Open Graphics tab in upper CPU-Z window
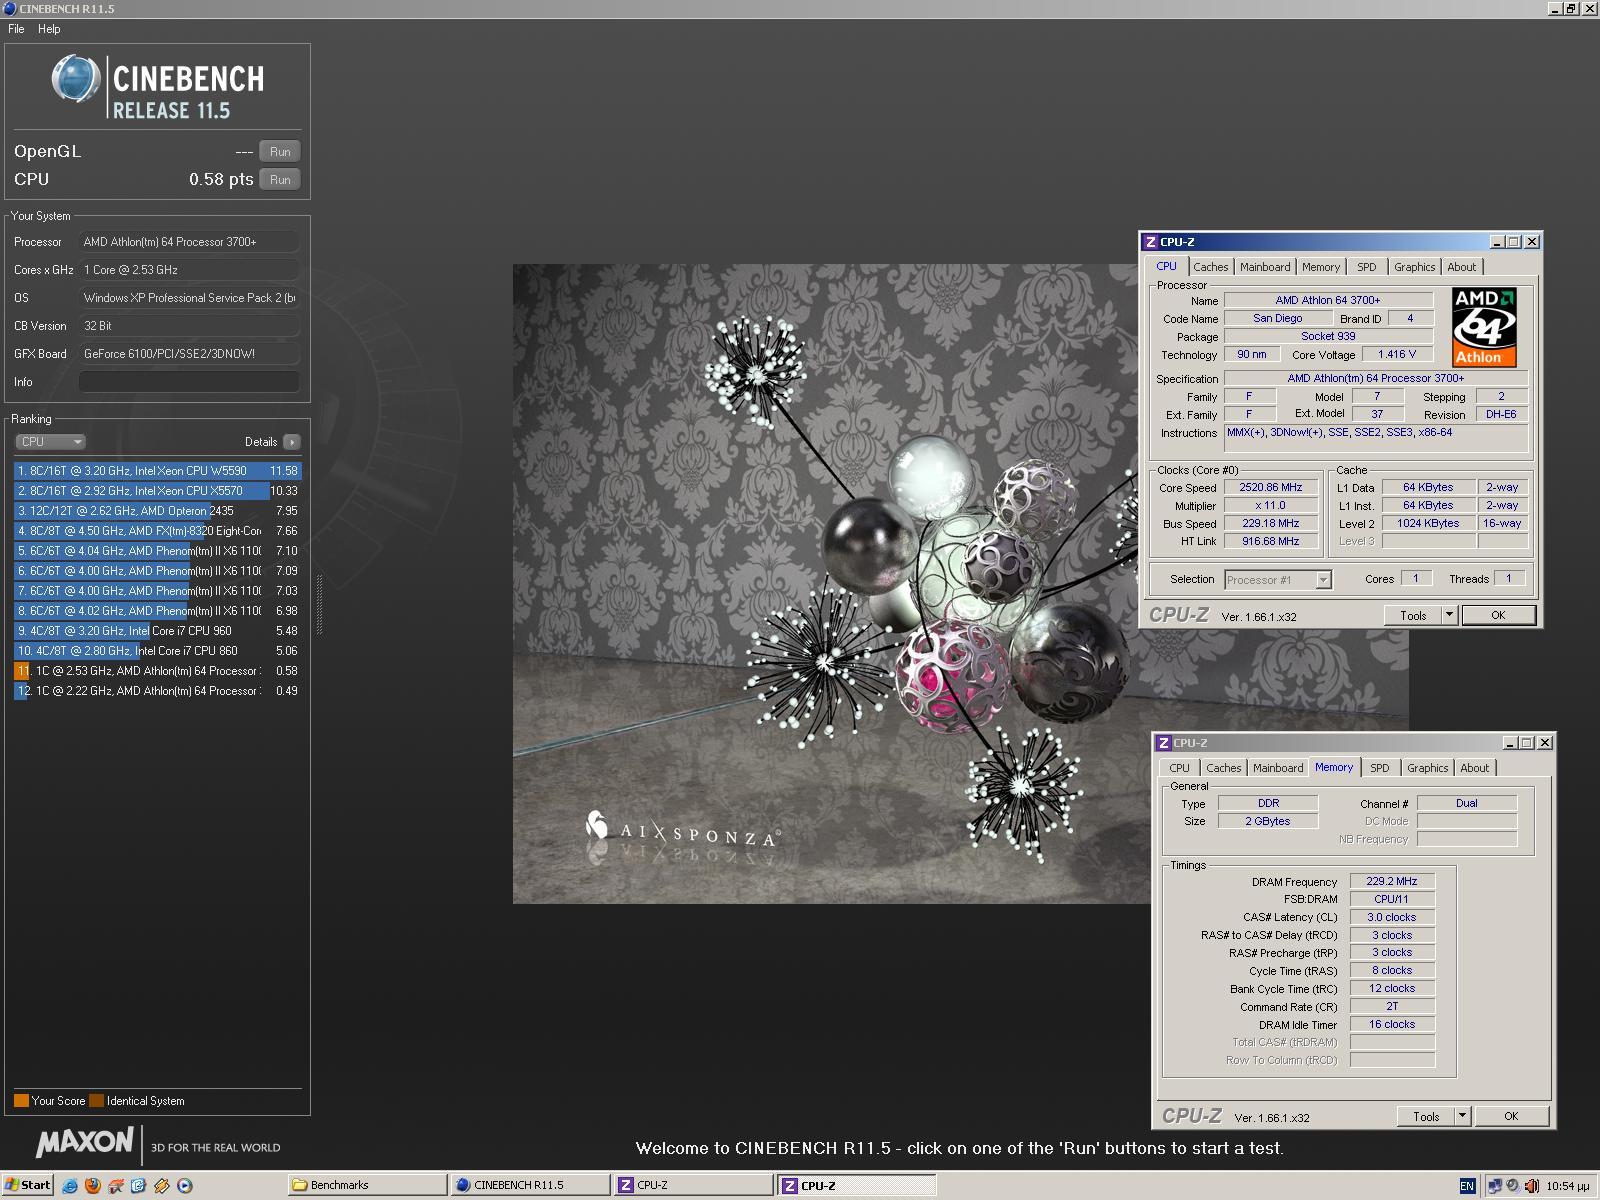This screenshot has width=1600, height=1200. pos(1414,267)
